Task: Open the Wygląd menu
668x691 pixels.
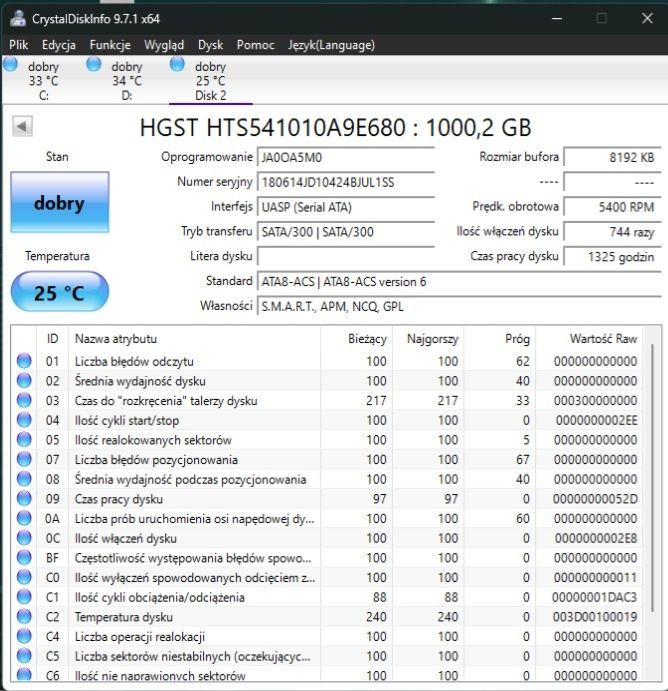Action: [164, 45]
